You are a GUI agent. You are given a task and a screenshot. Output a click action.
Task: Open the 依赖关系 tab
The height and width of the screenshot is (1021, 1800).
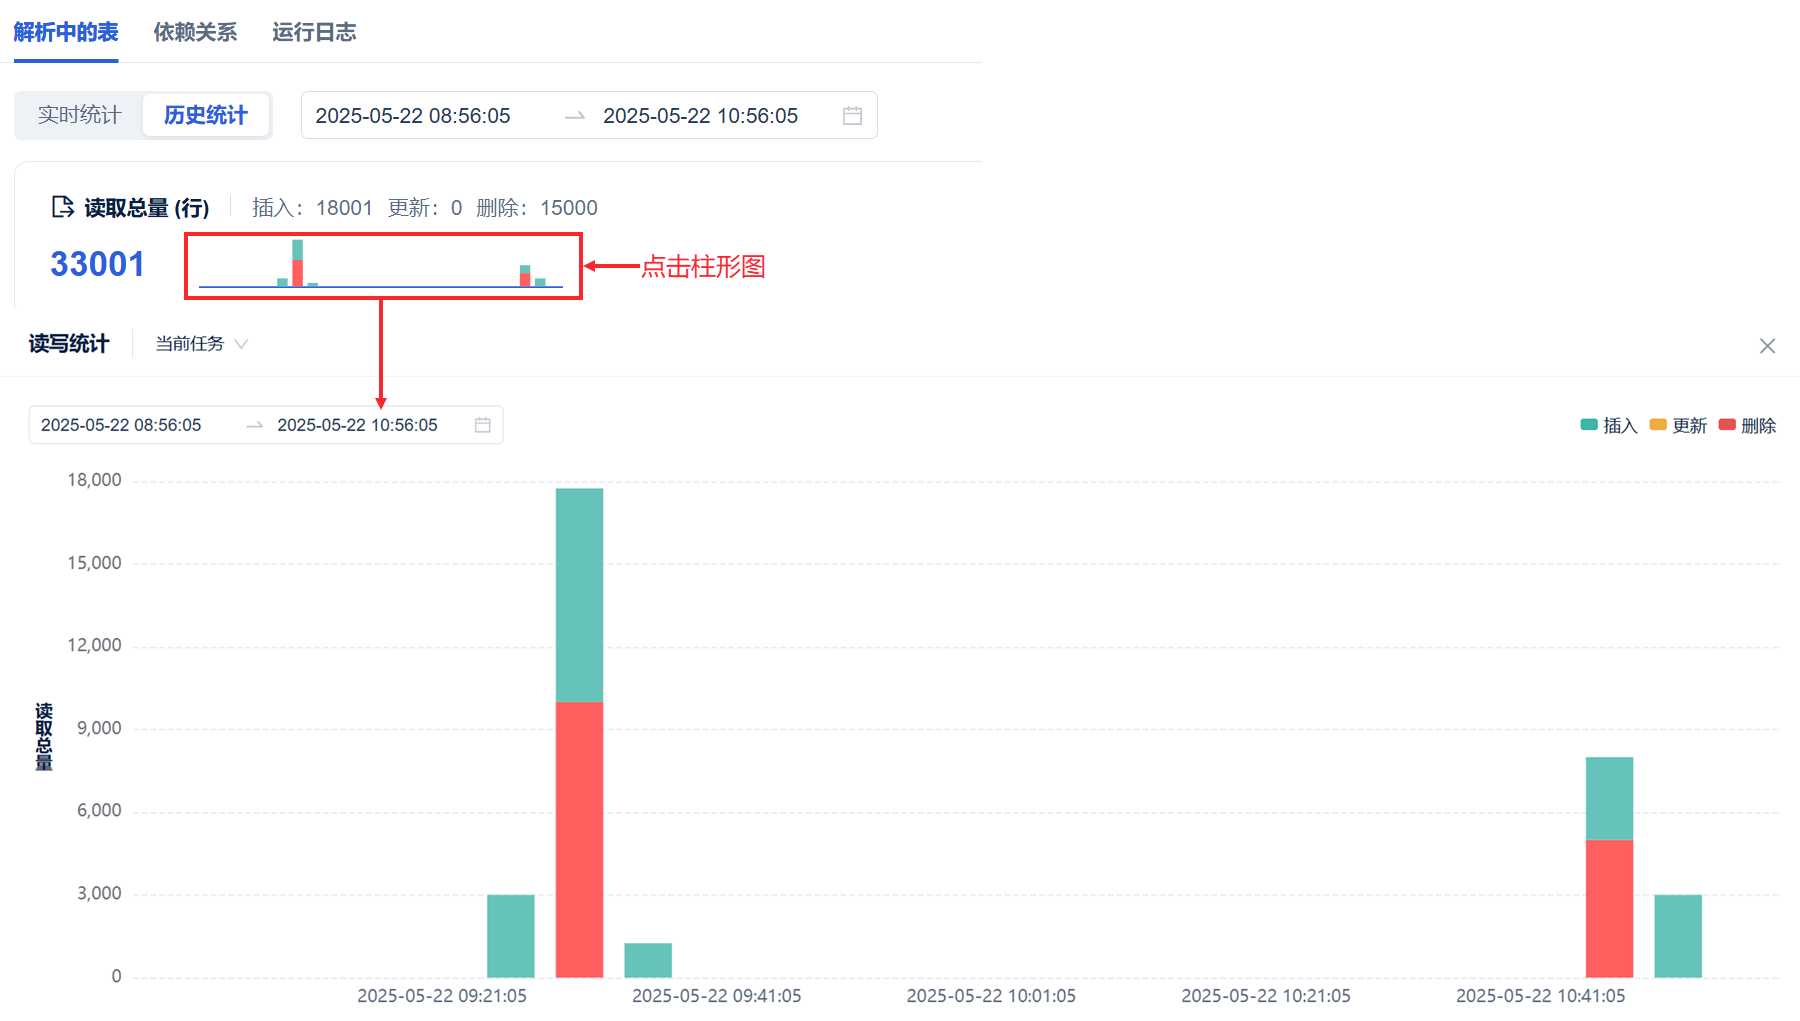[195, 32]
